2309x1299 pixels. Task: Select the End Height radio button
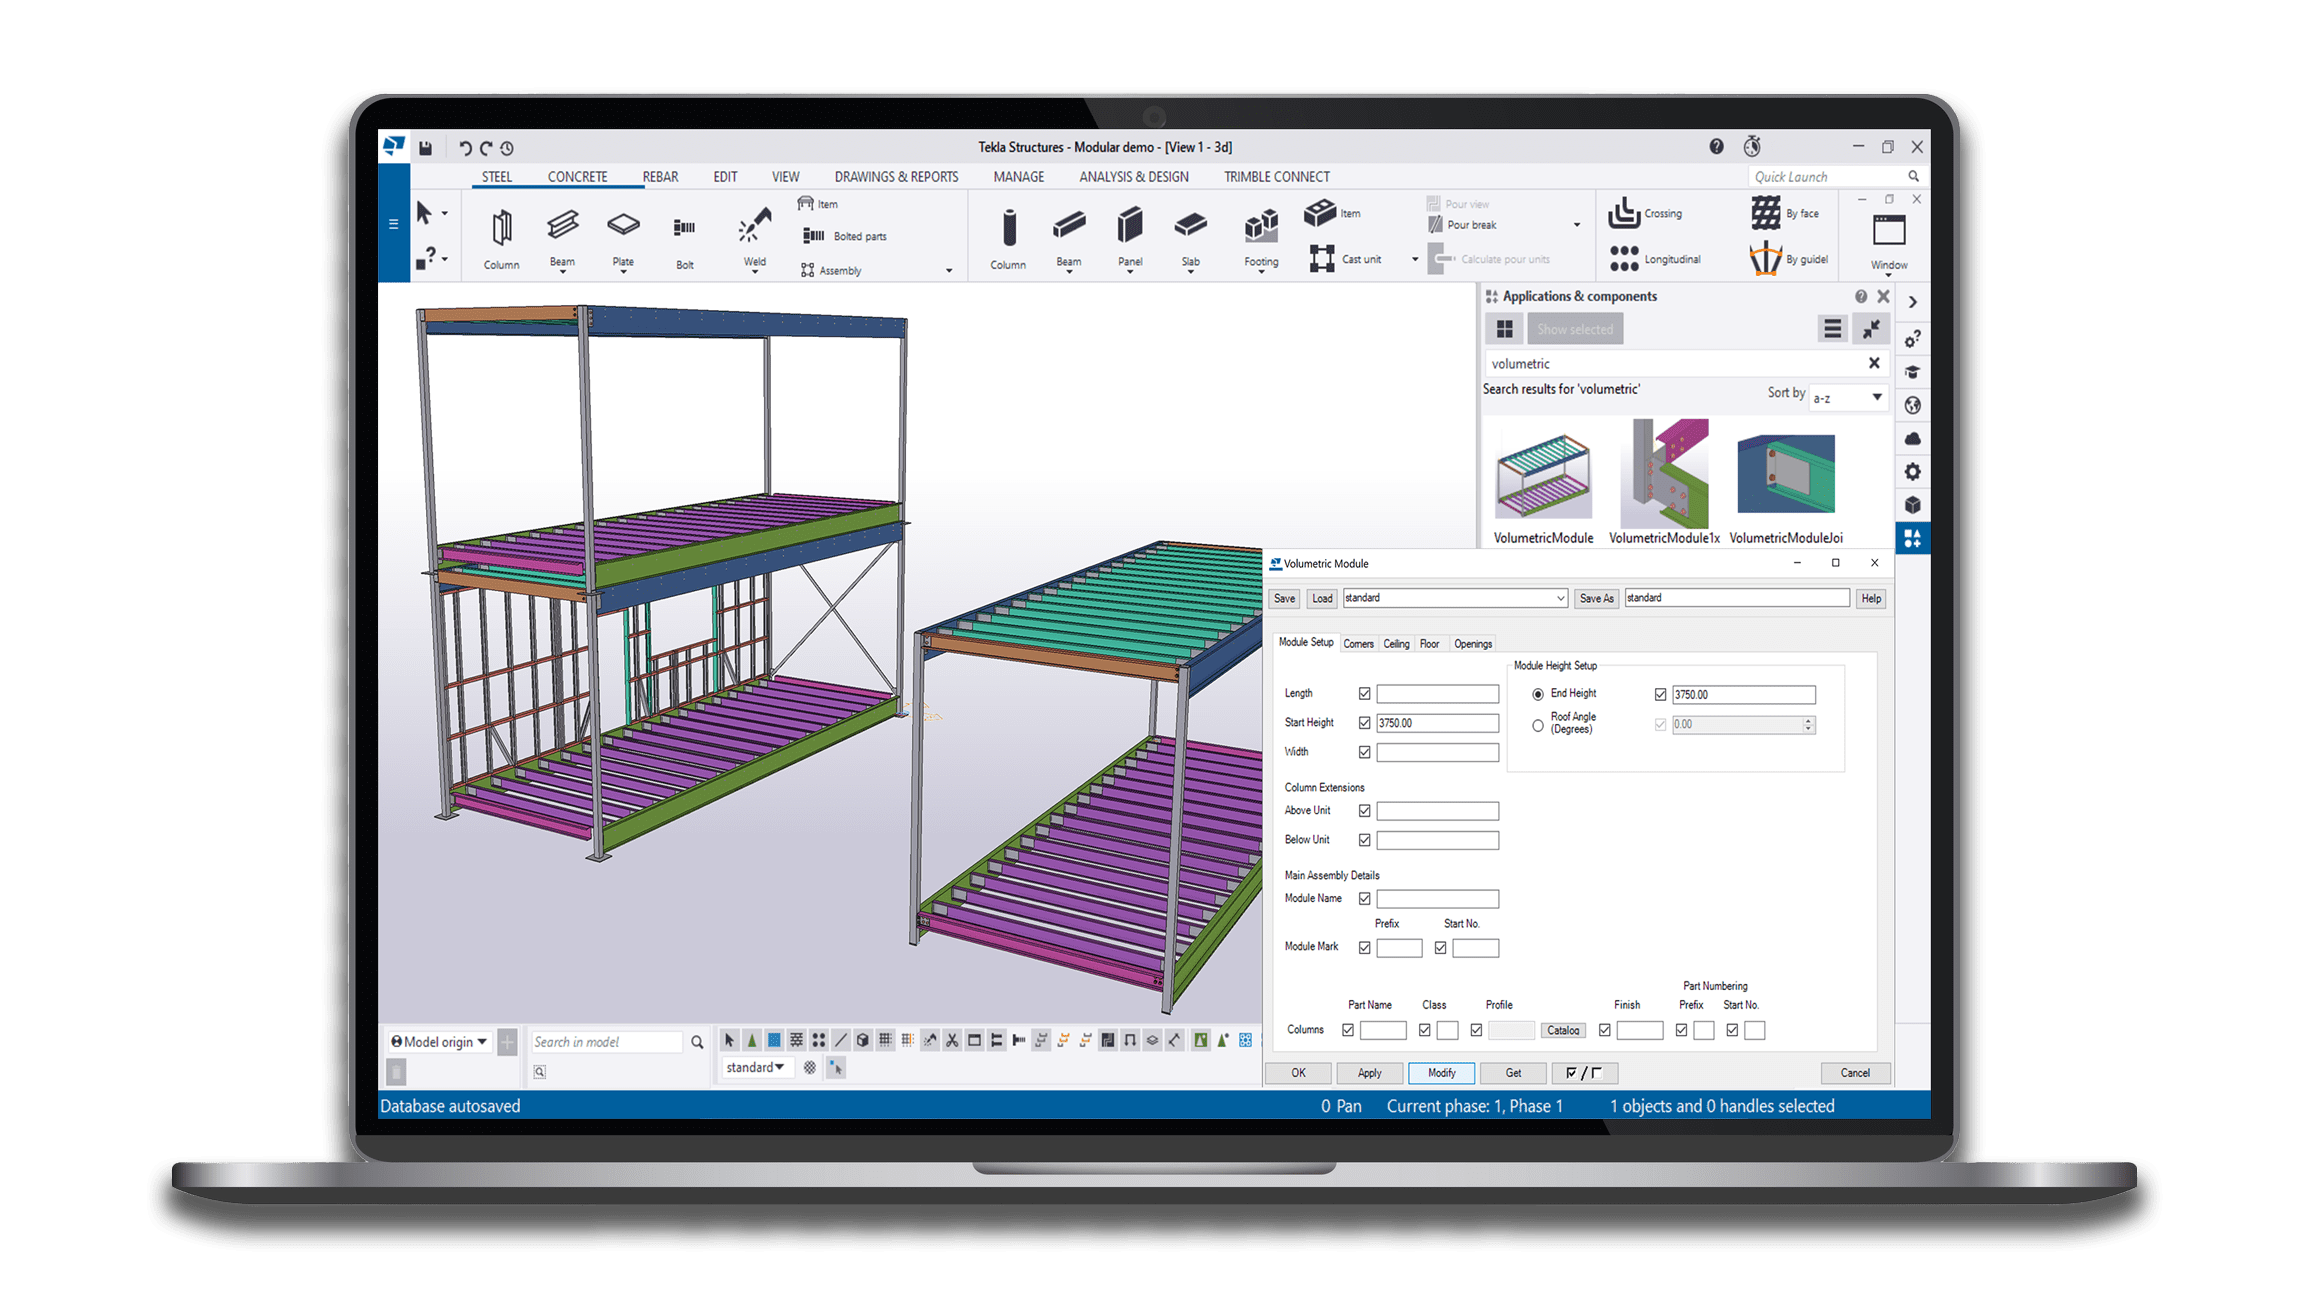pos(1538,694)
